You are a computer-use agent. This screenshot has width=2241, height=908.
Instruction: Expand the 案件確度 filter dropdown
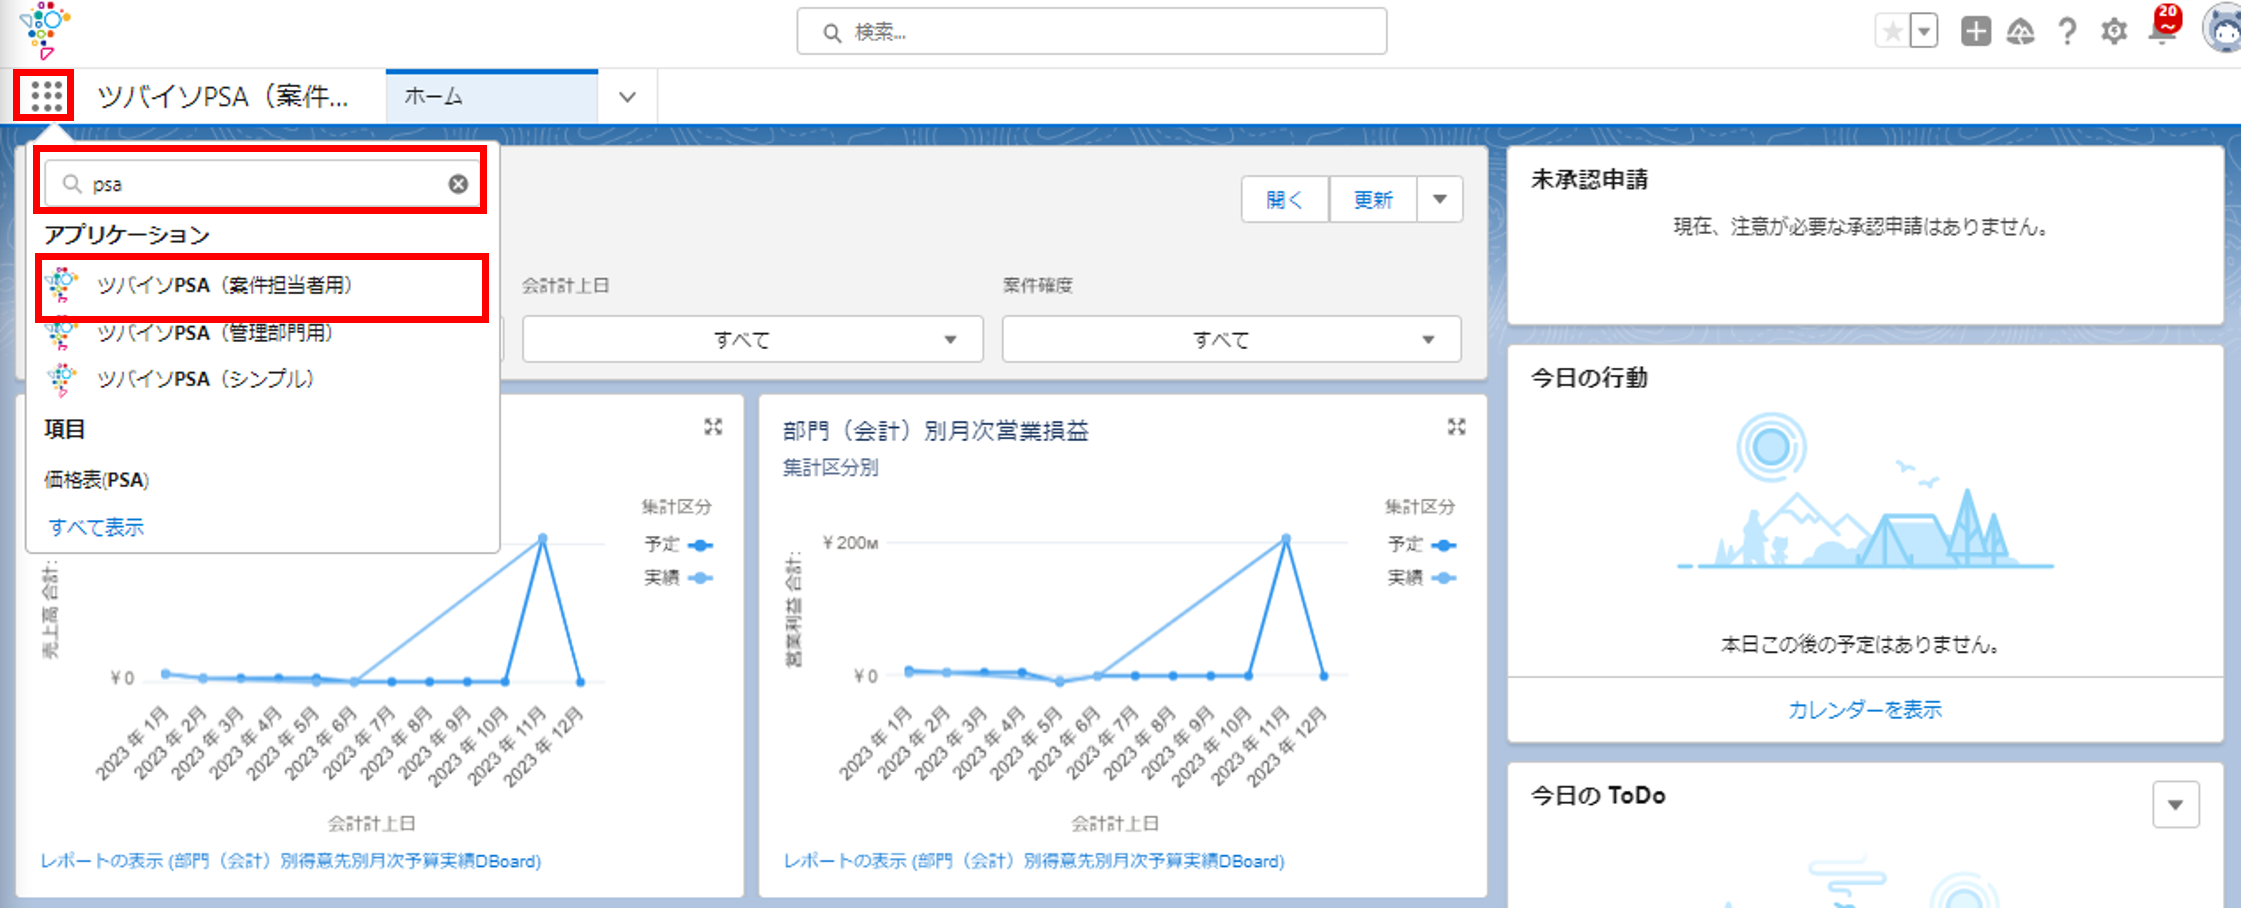pyautogui.click(x=1231, y=340)
